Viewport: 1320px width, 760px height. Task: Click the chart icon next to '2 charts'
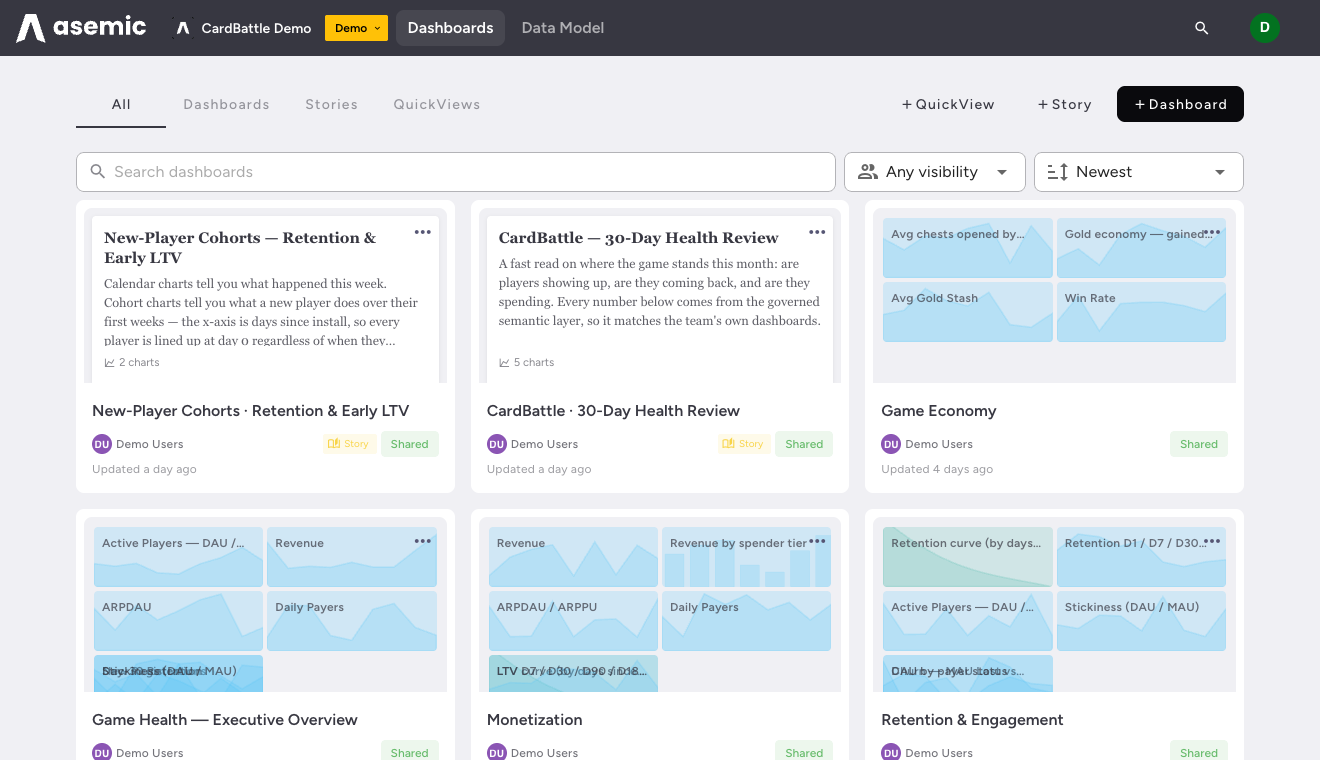(x=109, y=362)
